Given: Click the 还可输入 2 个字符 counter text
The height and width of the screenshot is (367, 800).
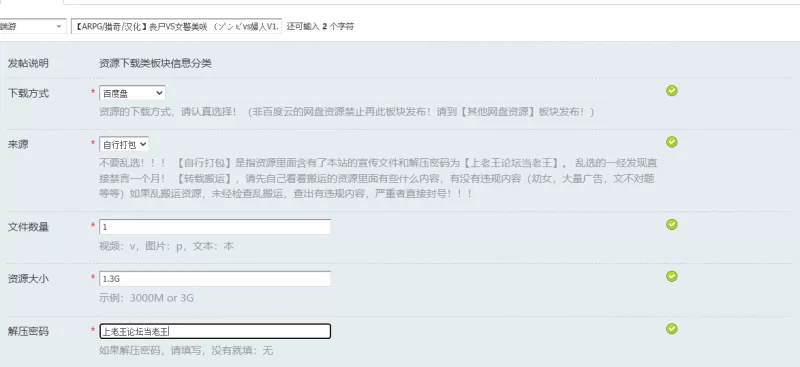Looking at the screenshot, I should point(320,27).
